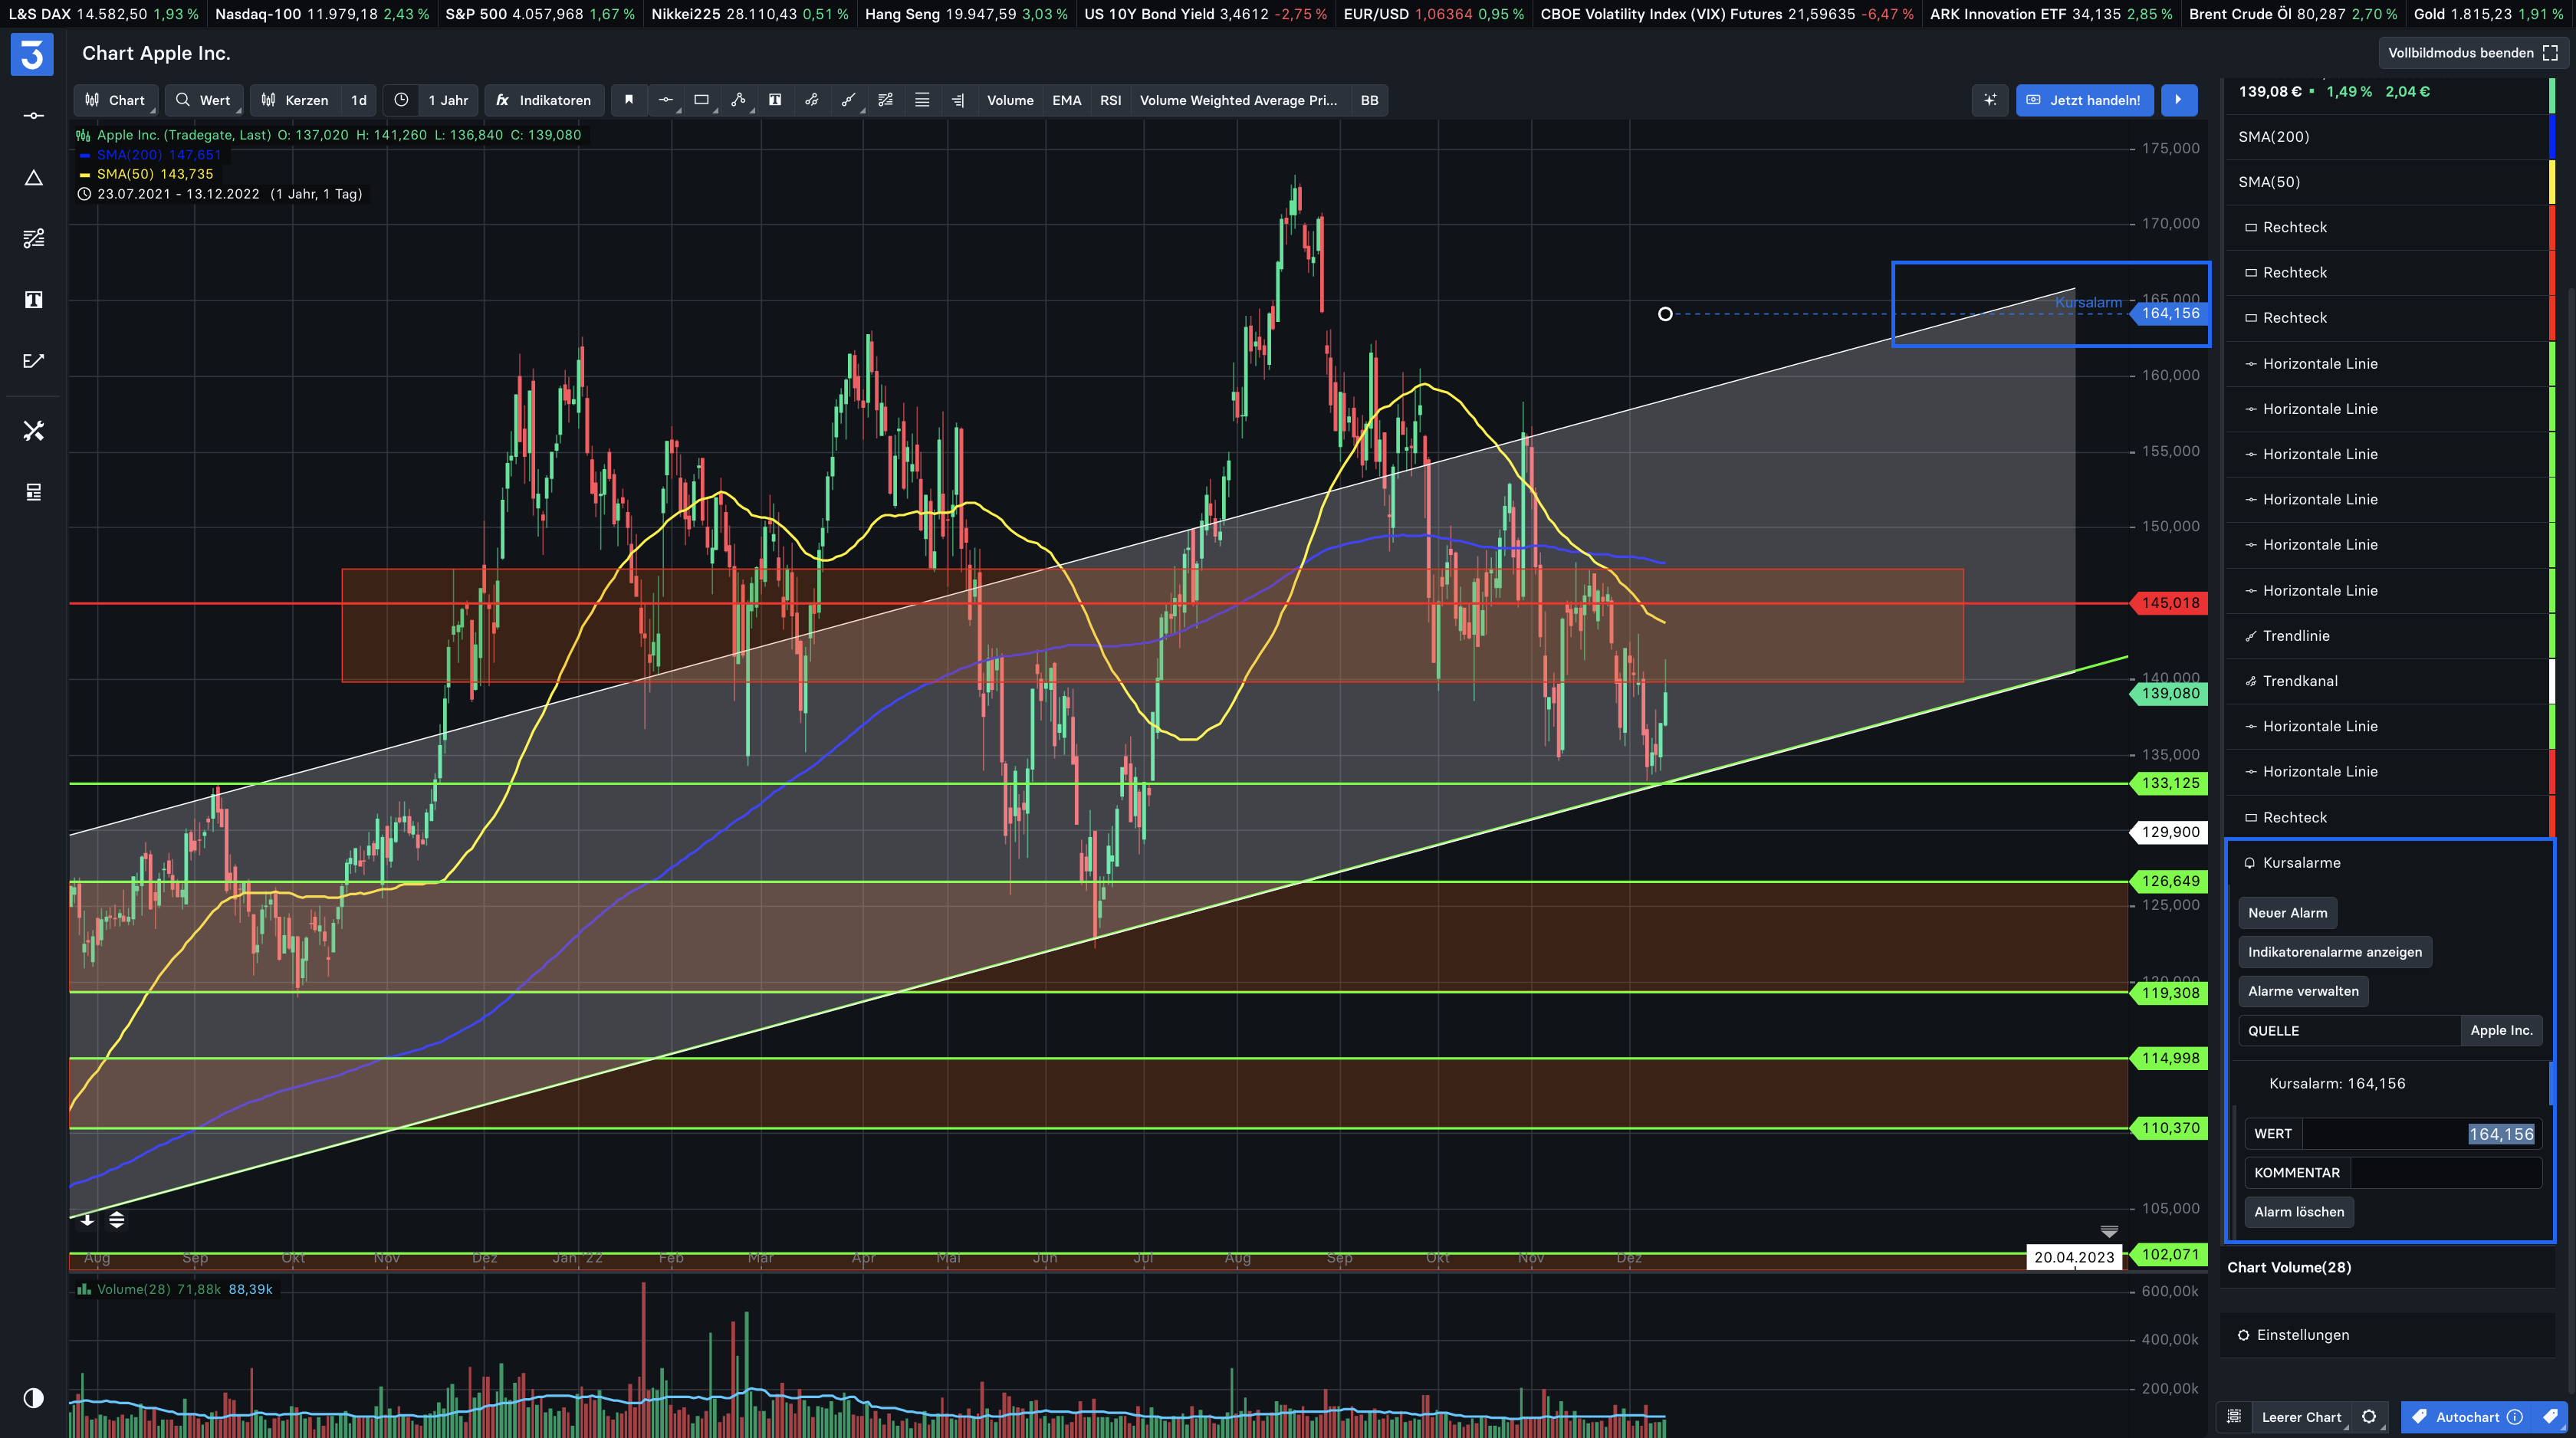Viewport: 2576px width, 1438px height.
Task: Expand the Chart Volume(28) section
Action: (2388, 1267)
